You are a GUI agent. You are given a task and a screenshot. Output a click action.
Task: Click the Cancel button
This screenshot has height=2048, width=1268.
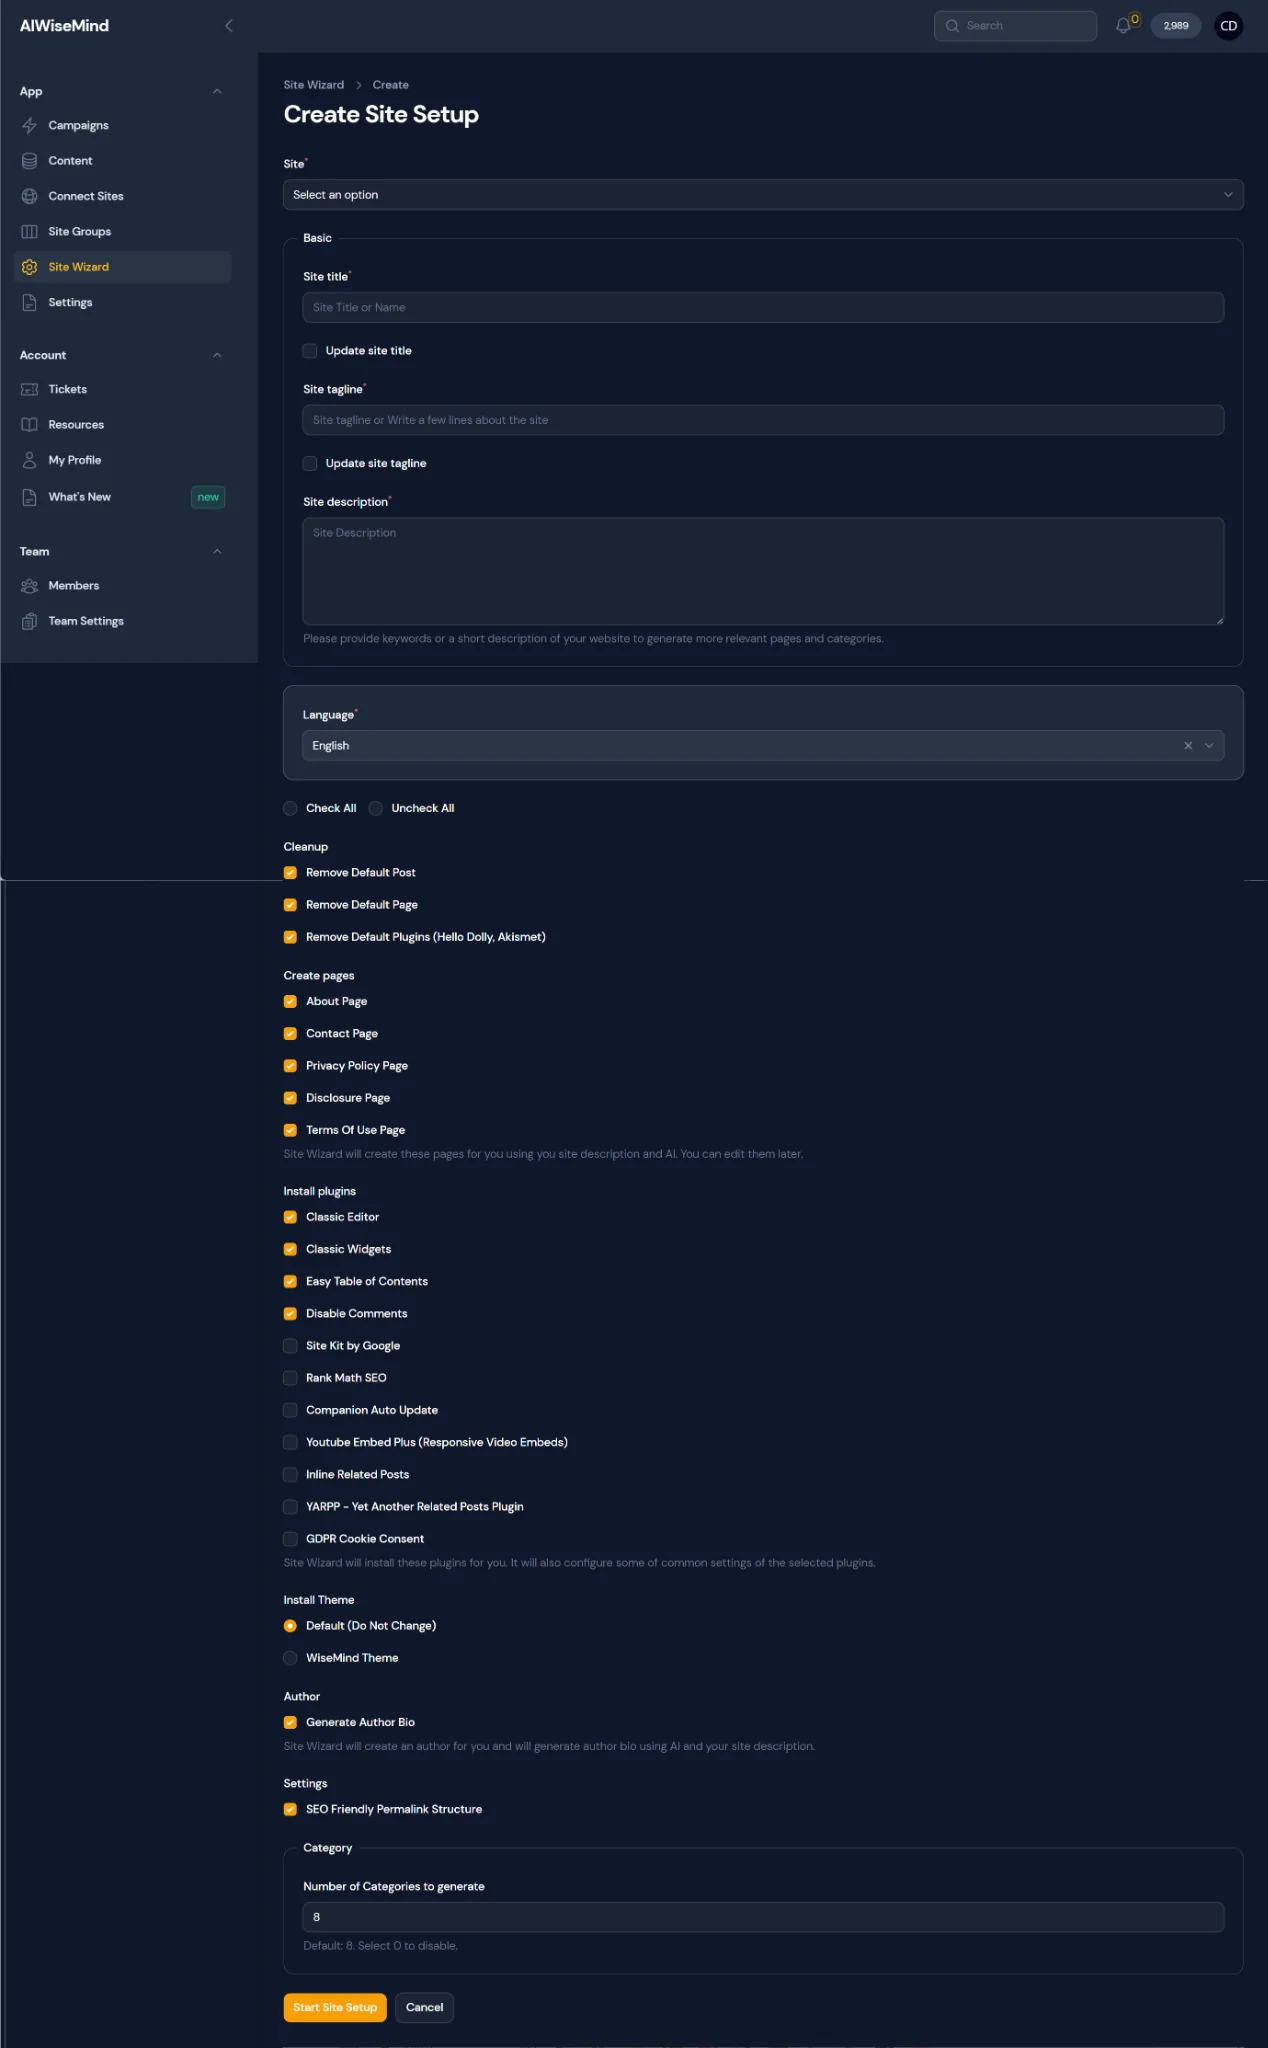424,2007
